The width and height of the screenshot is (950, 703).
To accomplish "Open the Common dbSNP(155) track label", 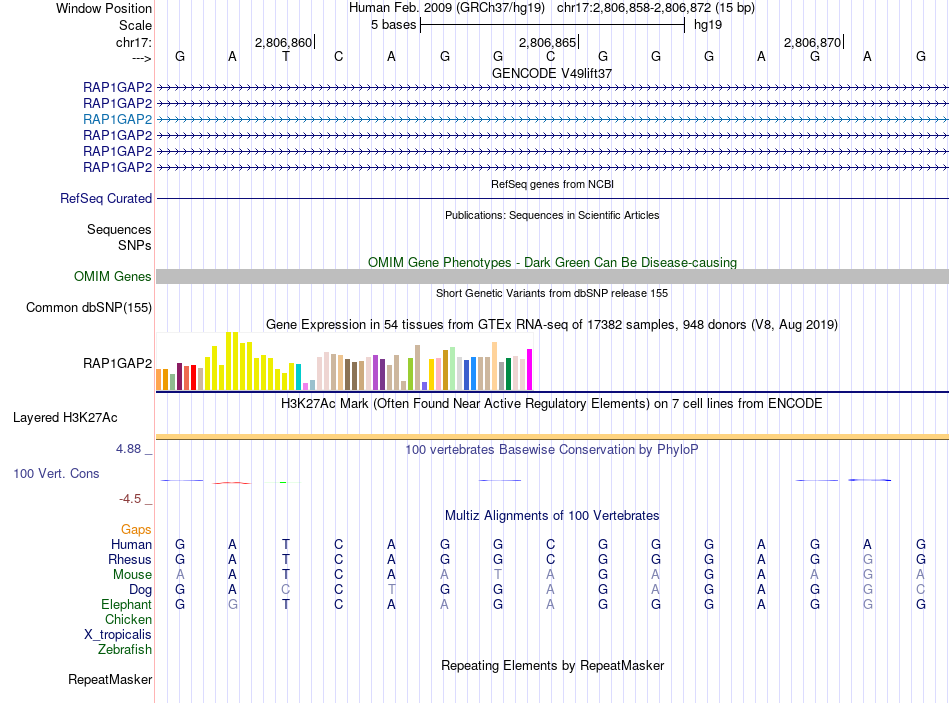I will click(x=89, y=308).
